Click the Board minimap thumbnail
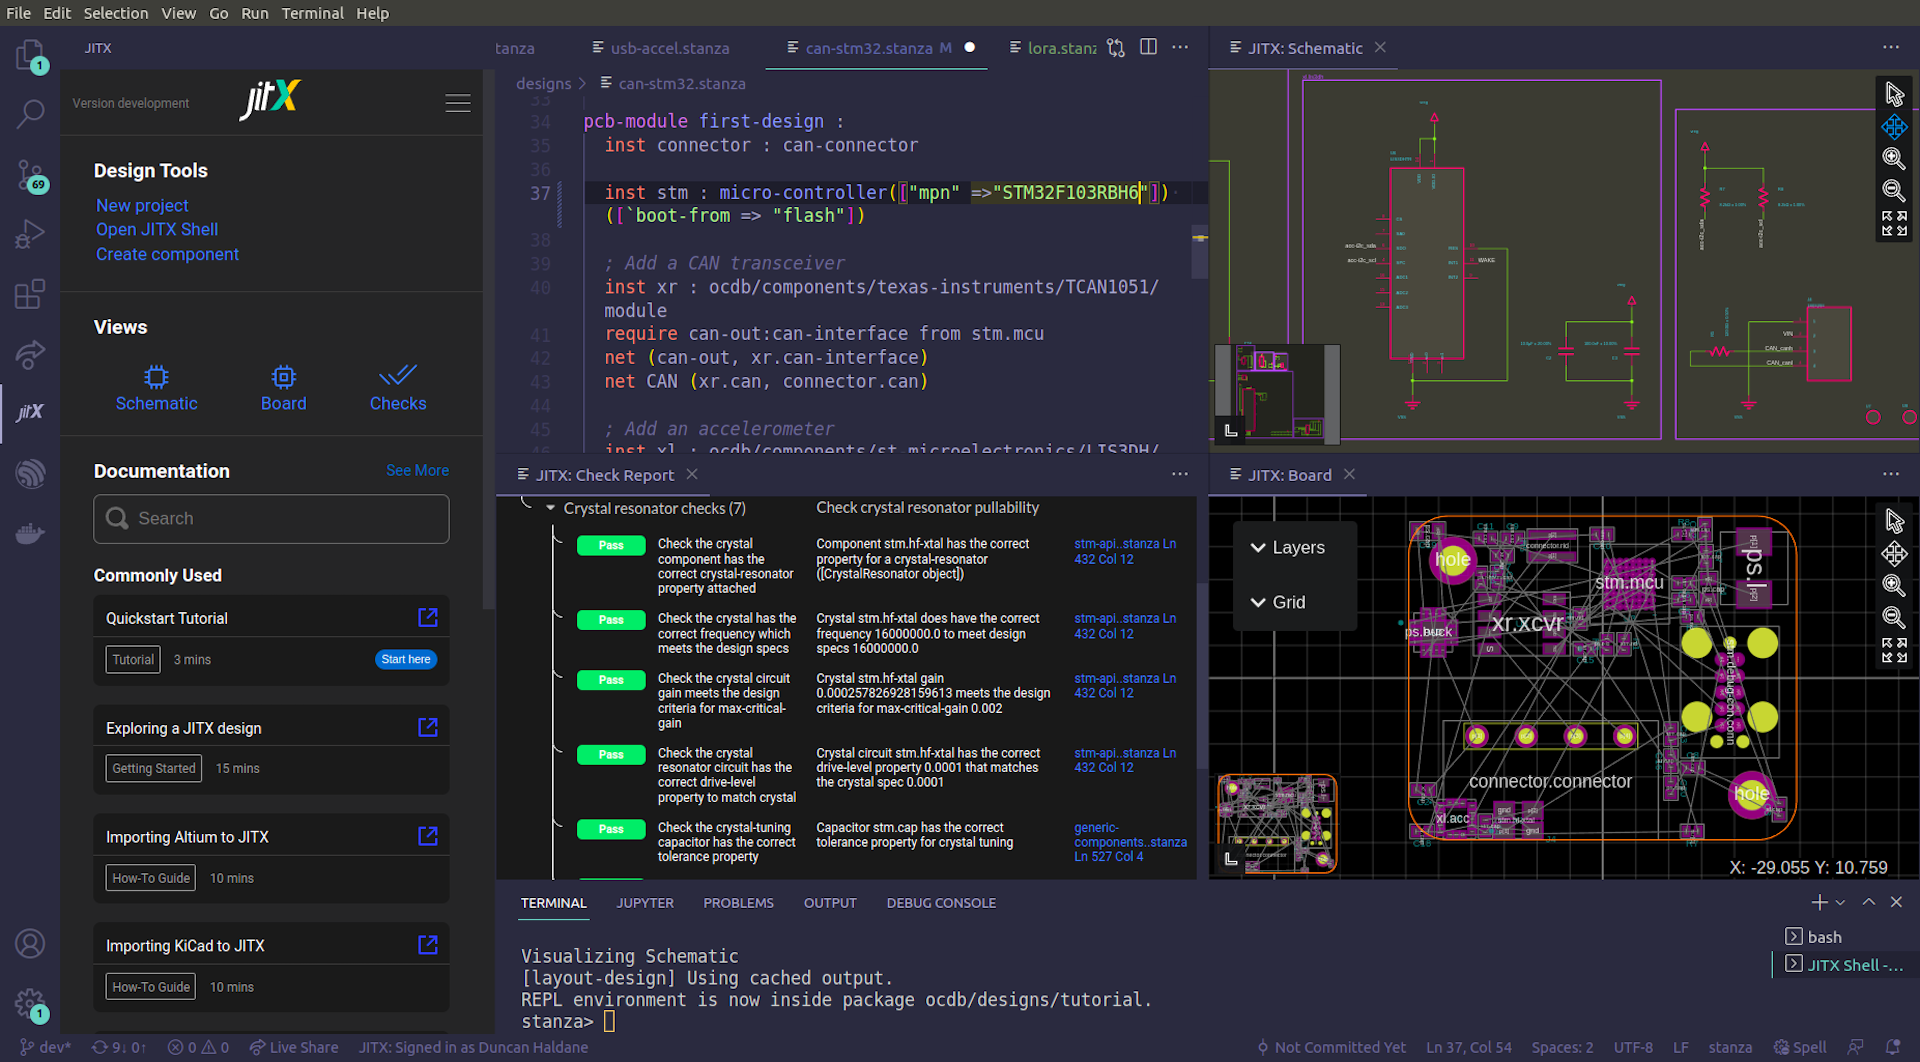 coord(1277,824)
